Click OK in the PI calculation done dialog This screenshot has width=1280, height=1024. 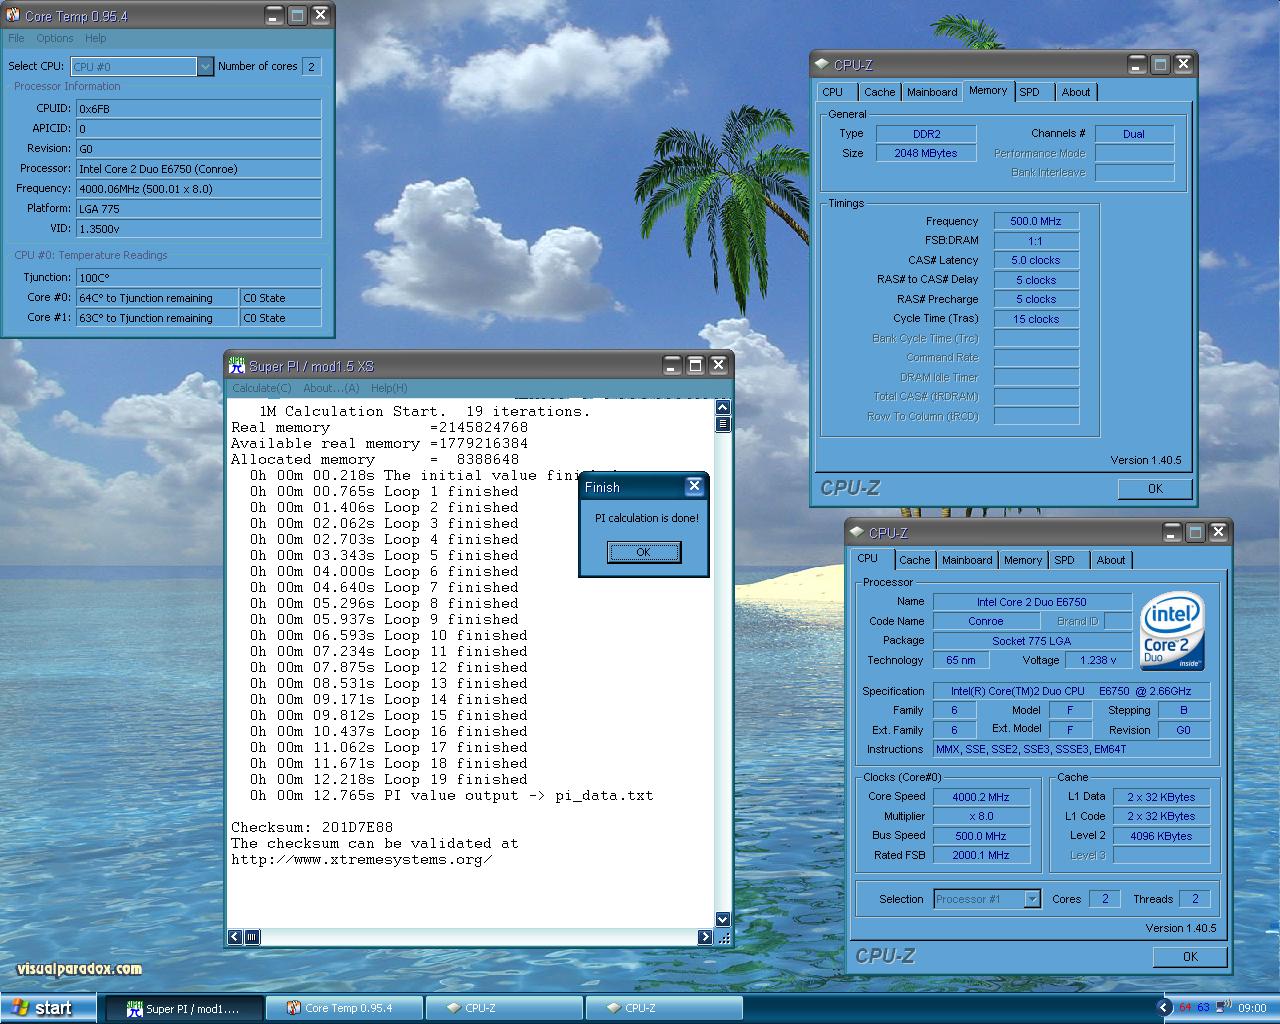(x=644, y=552)
